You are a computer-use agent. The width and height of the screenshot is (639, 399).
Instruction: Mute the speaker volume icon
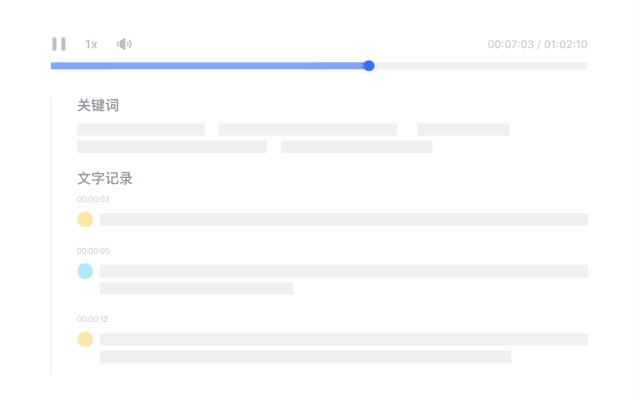(124, 44)
